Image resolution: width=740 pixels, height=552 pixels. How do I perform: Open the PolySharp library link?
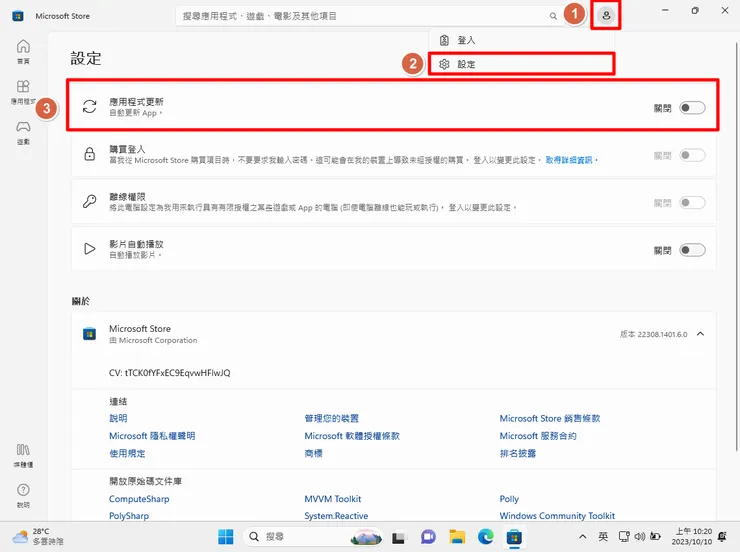pos(129,516)
